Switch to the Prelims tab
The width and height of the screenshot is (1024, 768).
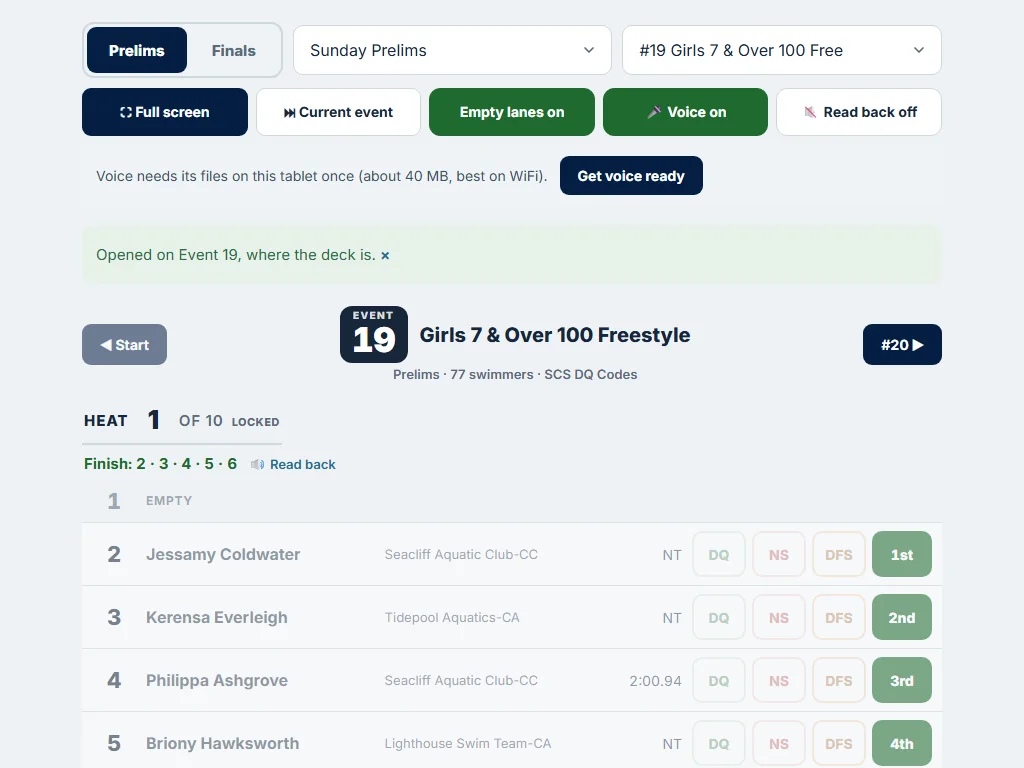click(x=136, y=50)
